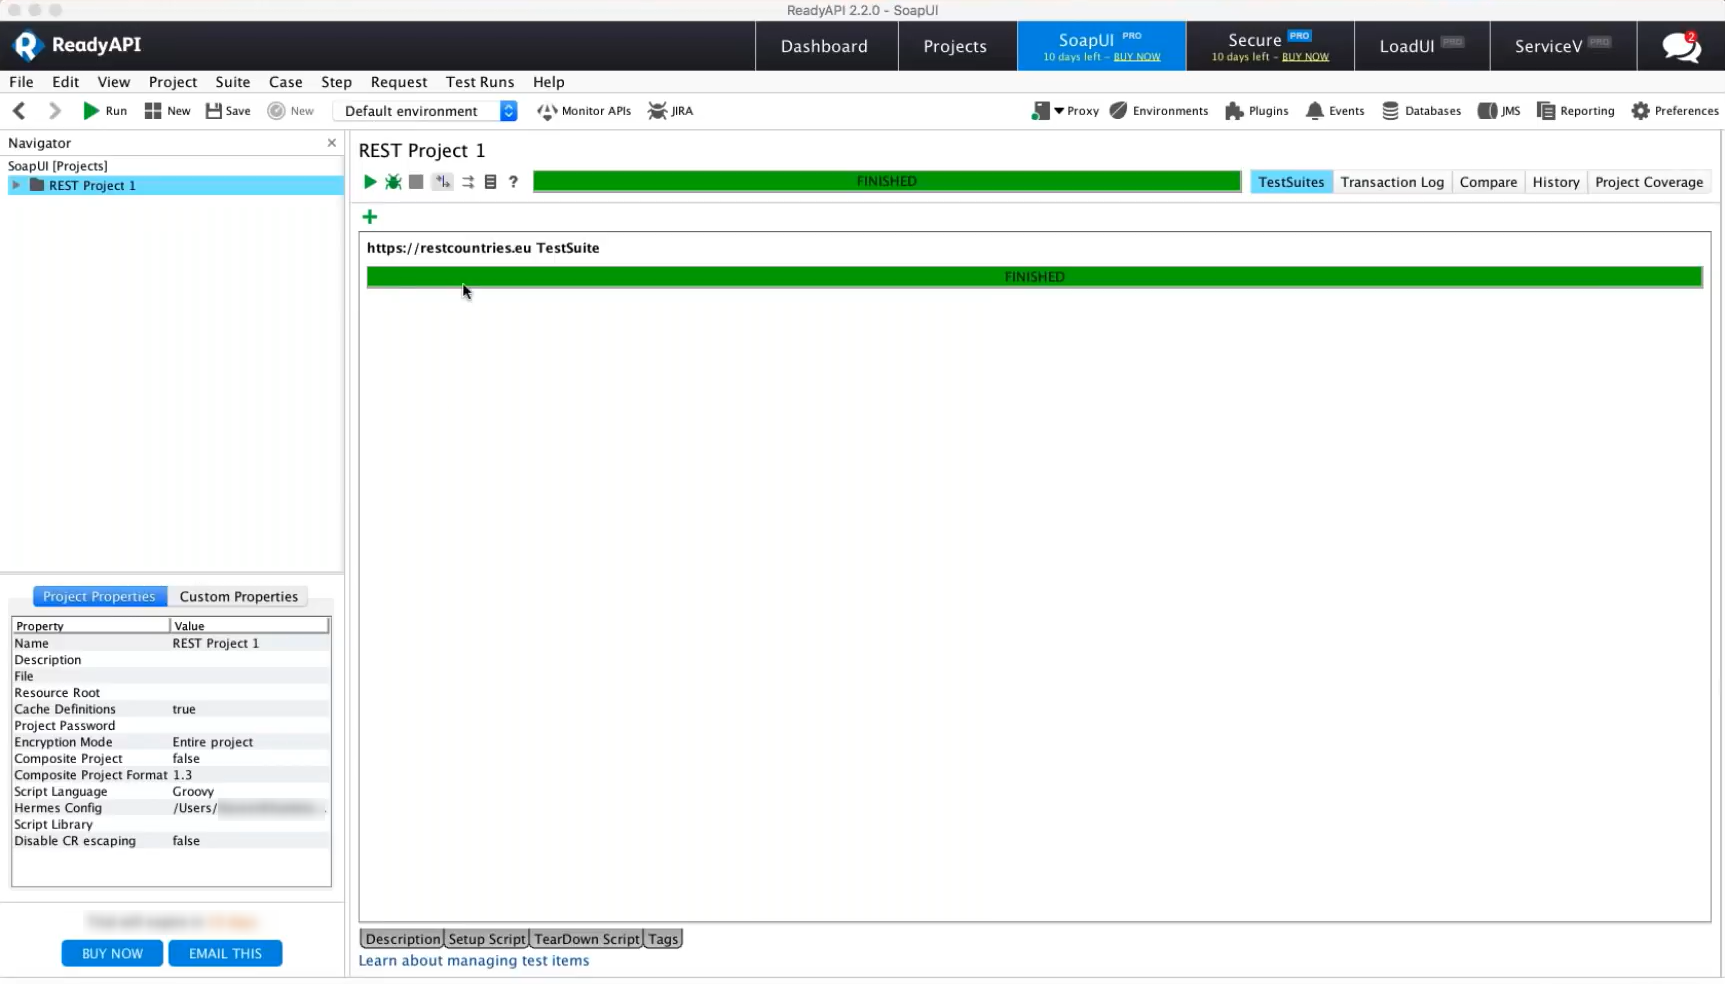Open Learn about managing test items link
The width and height of the screenshot is (1725, 984).
[x=473, y=961]
